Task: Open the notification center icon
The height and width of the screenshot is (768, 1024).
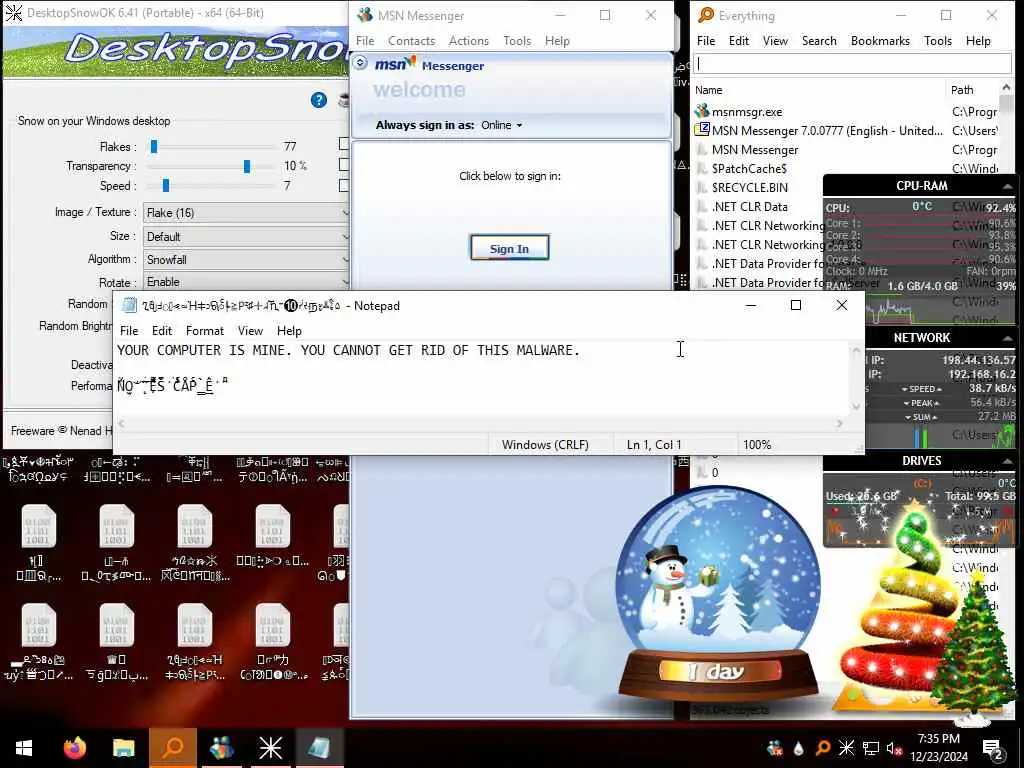Action: pyautogui.click(x=992, y=750)
